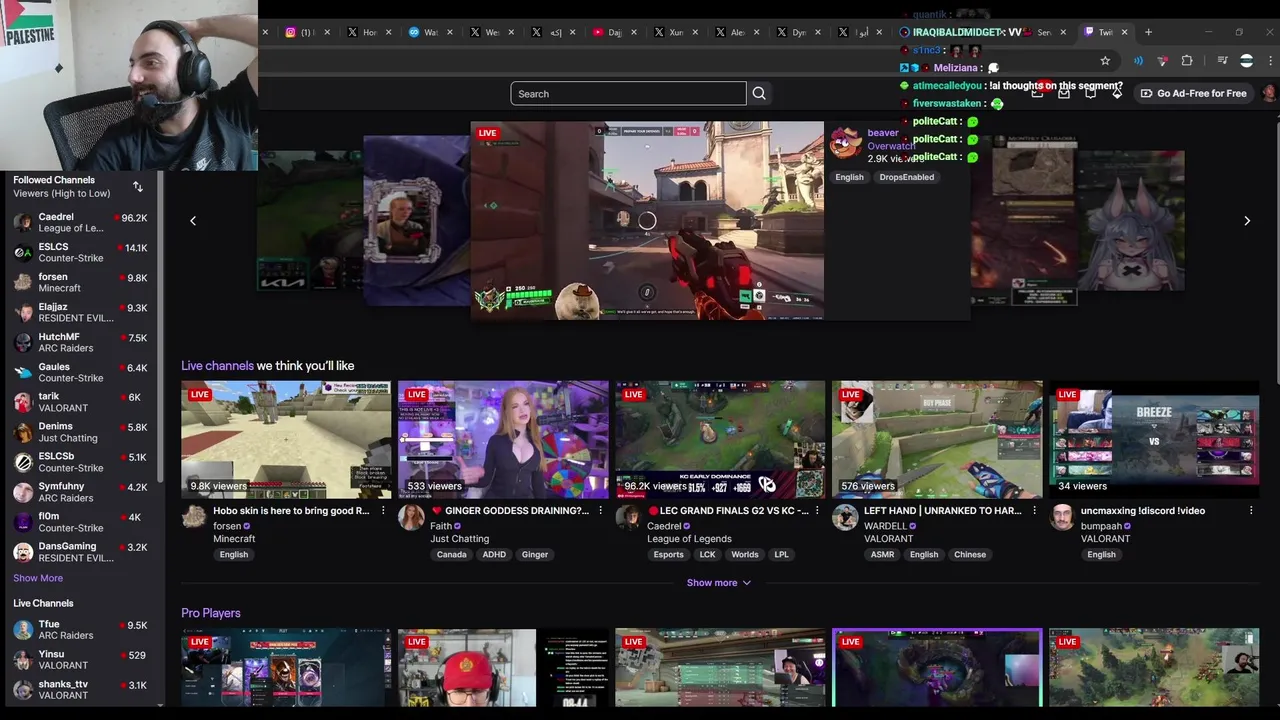Open HutchMF in followed channels sidebar
1280x720 pixels.
pyautogui.click(x=80, y=342)
